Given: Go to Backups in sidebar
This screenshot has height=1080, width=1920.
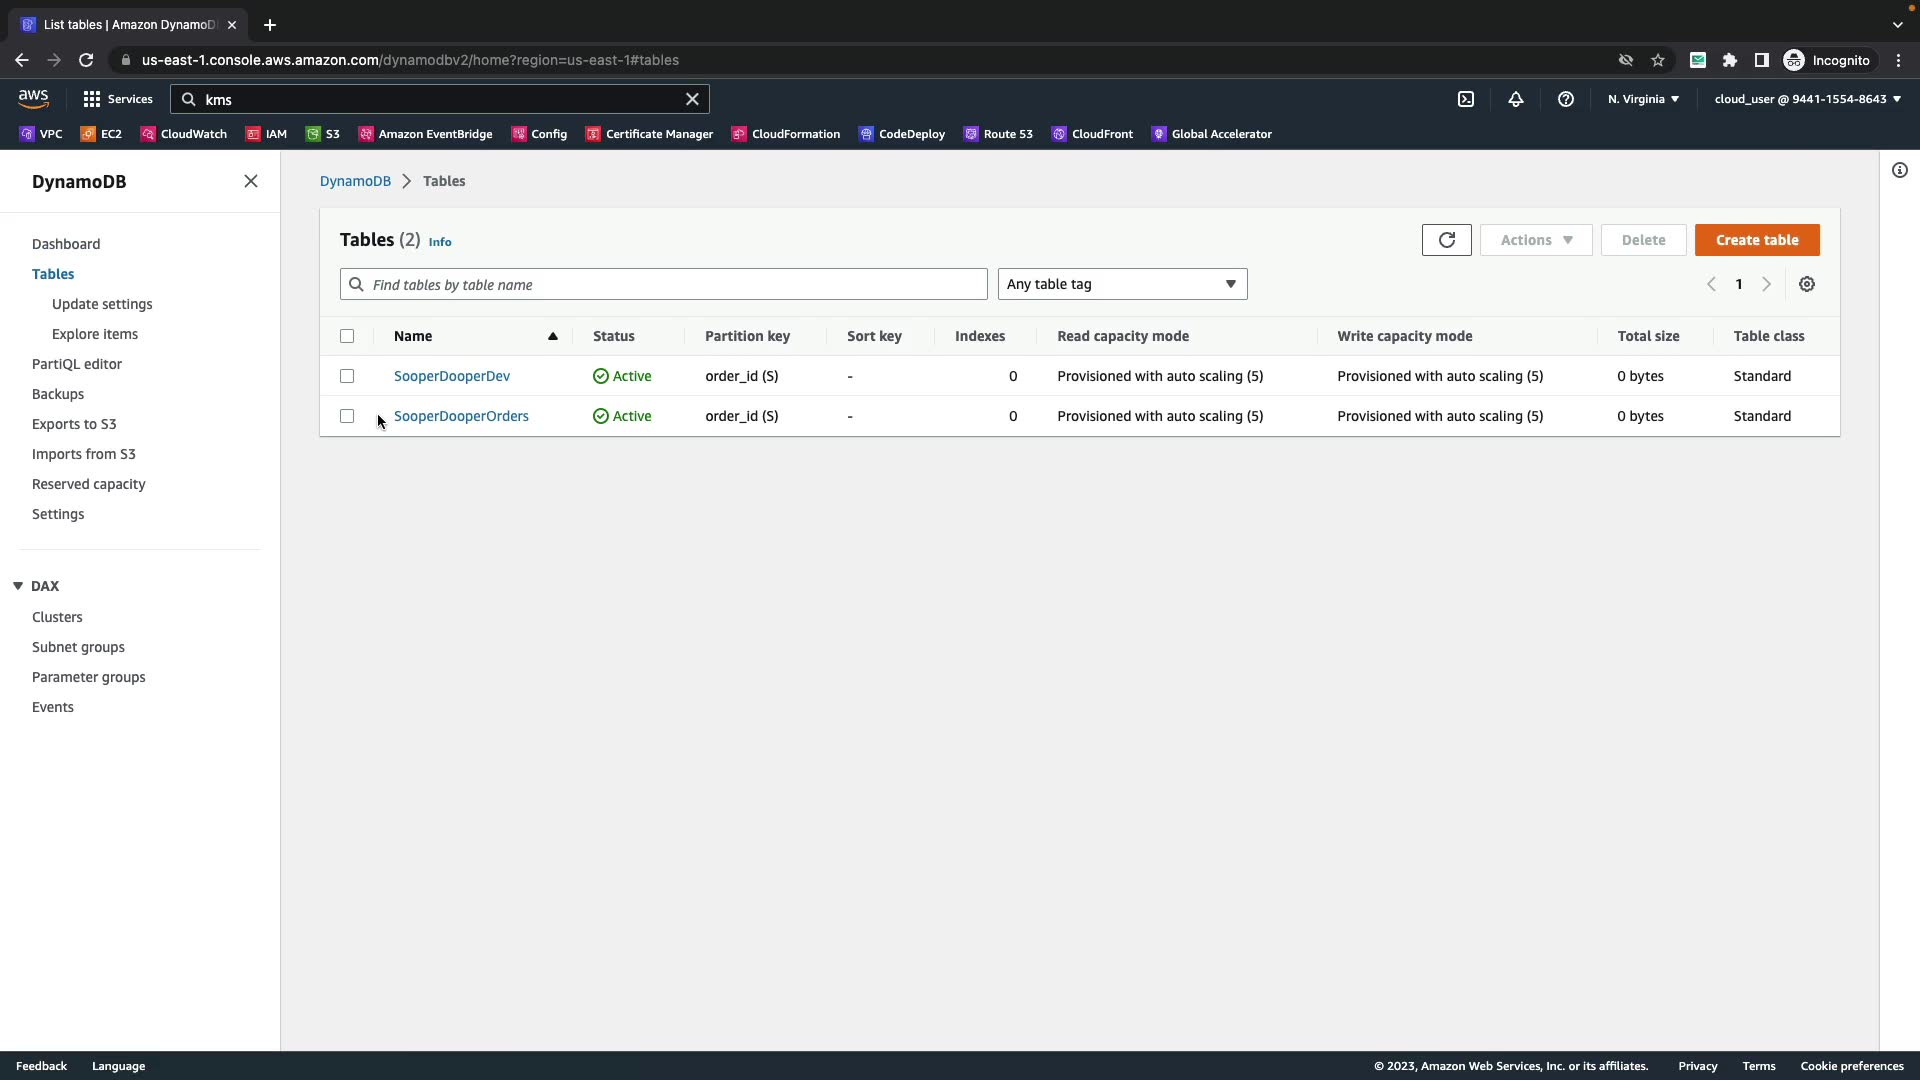Looking at the screenshot, I should 58,394.
